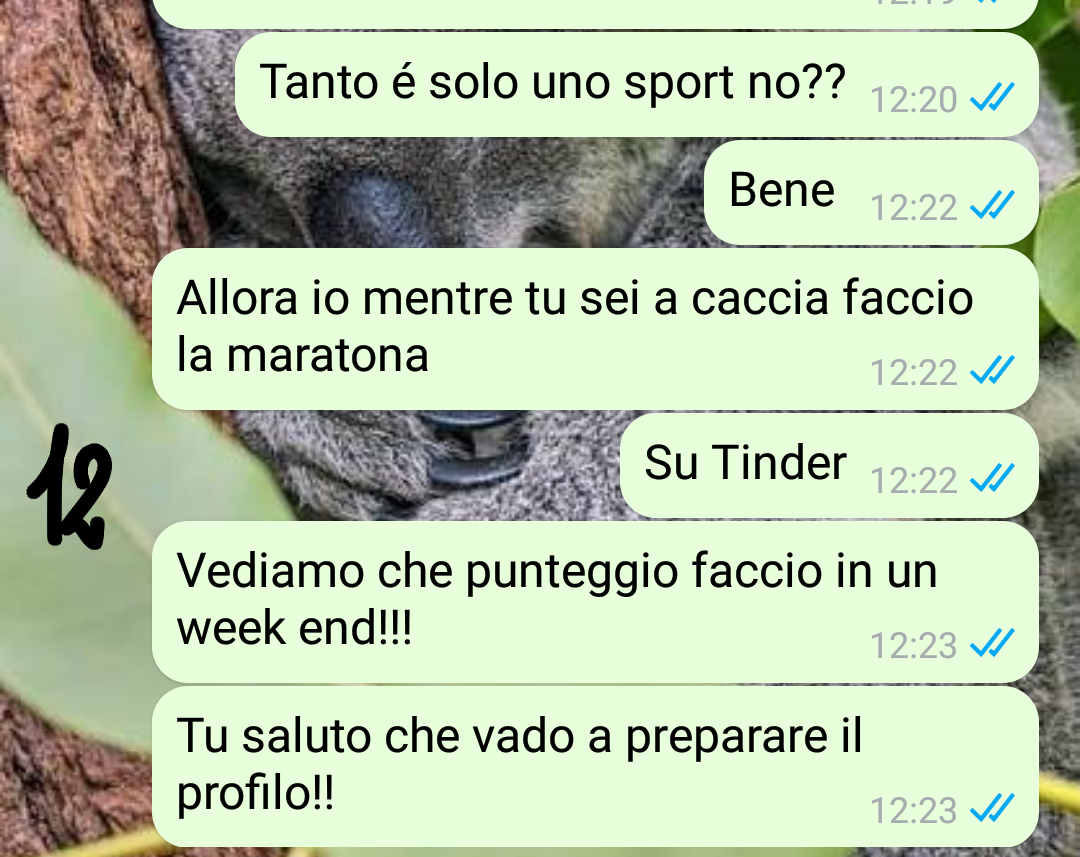Click the 12:22 timestamp beside 'Bene'

pos(914,208)
